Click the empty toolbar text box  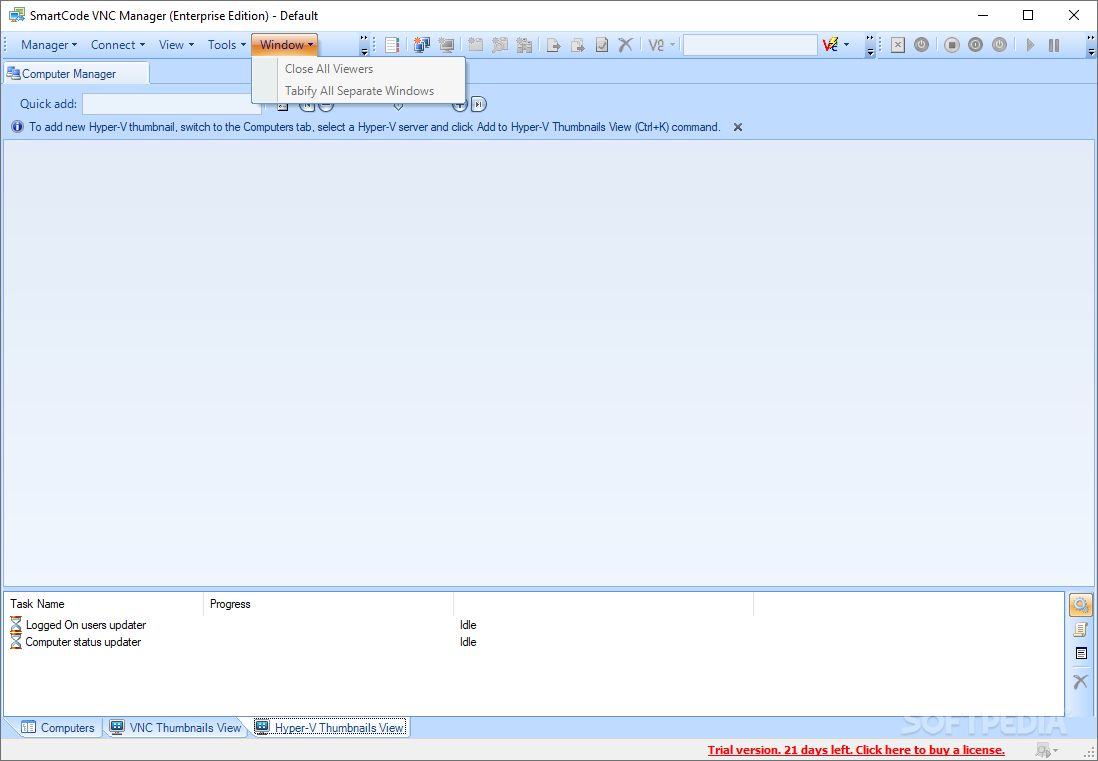pos(750,45)
